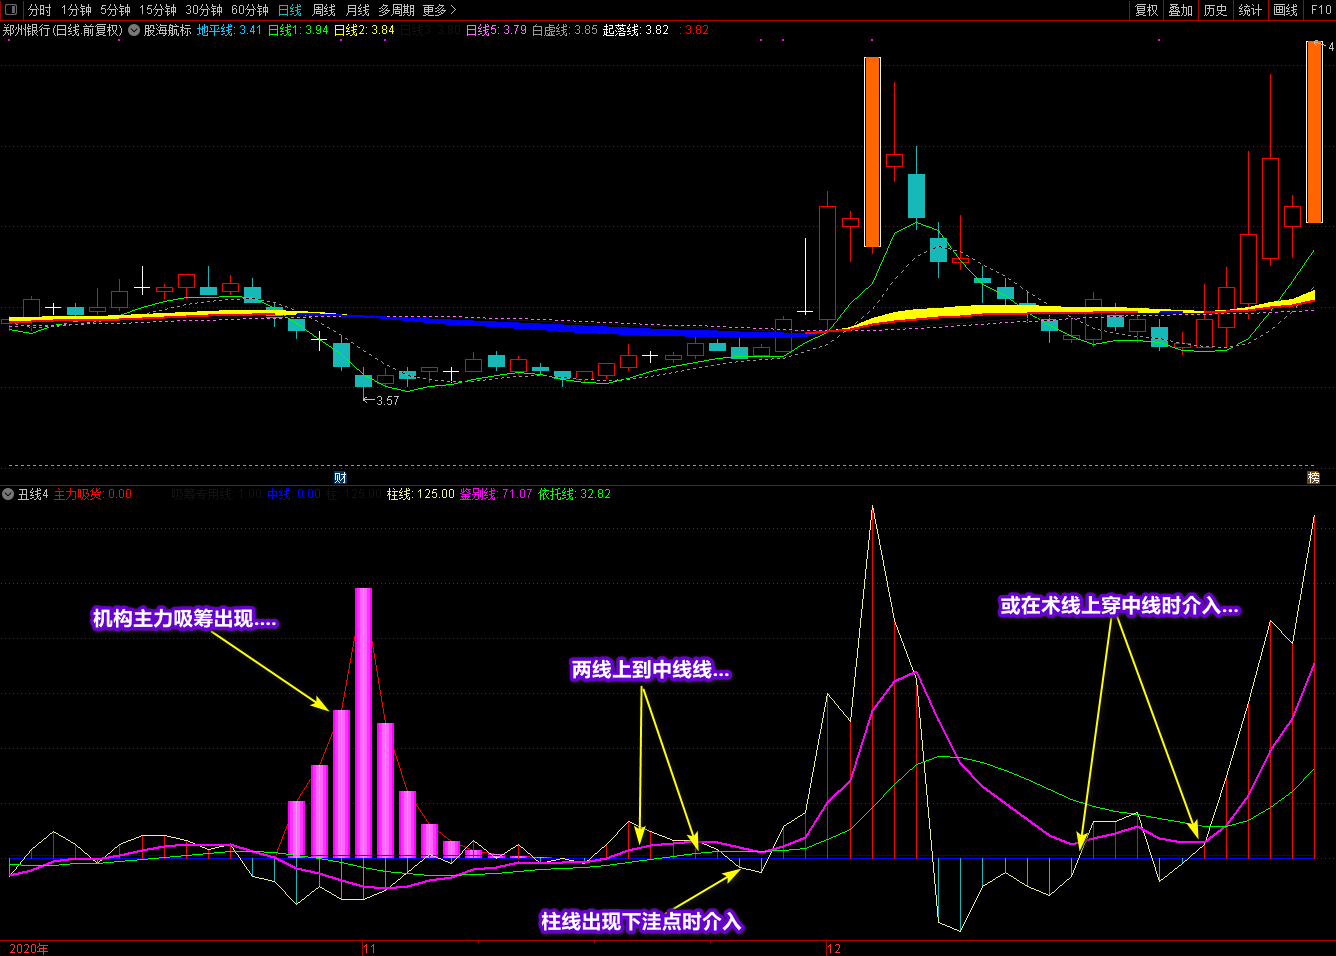Click the 叠加 overlay tool

coord(1181,10)
